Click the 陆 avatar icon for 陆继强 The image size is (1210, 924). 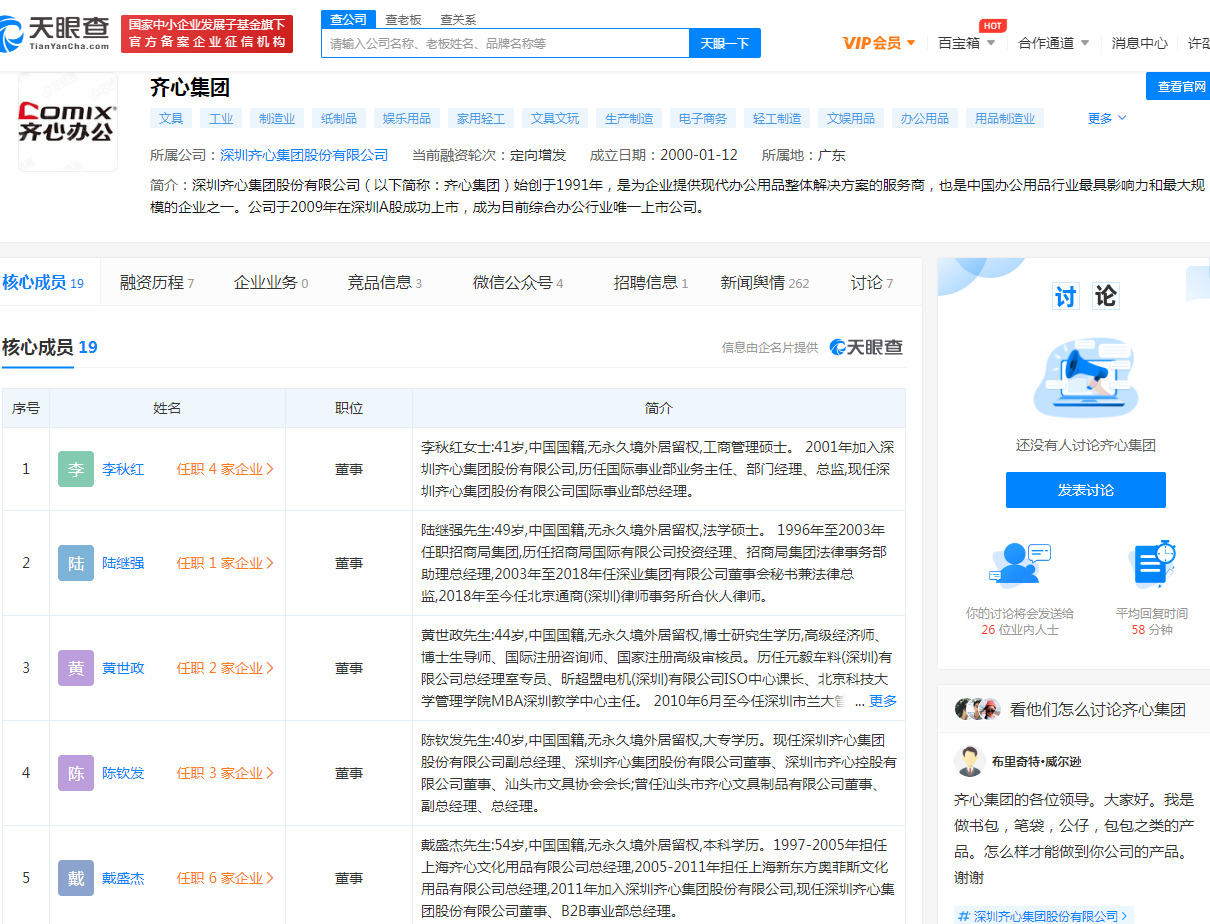point(76,563)
